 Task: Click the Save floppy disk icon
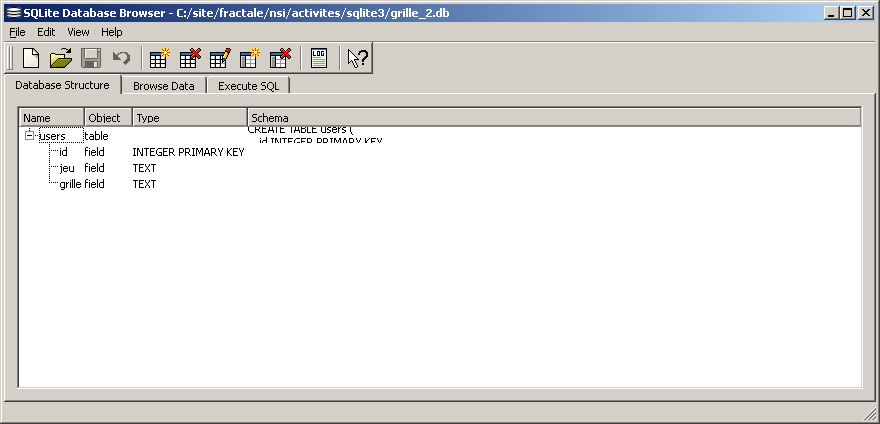pyautogui.click(x=90, y=58)
